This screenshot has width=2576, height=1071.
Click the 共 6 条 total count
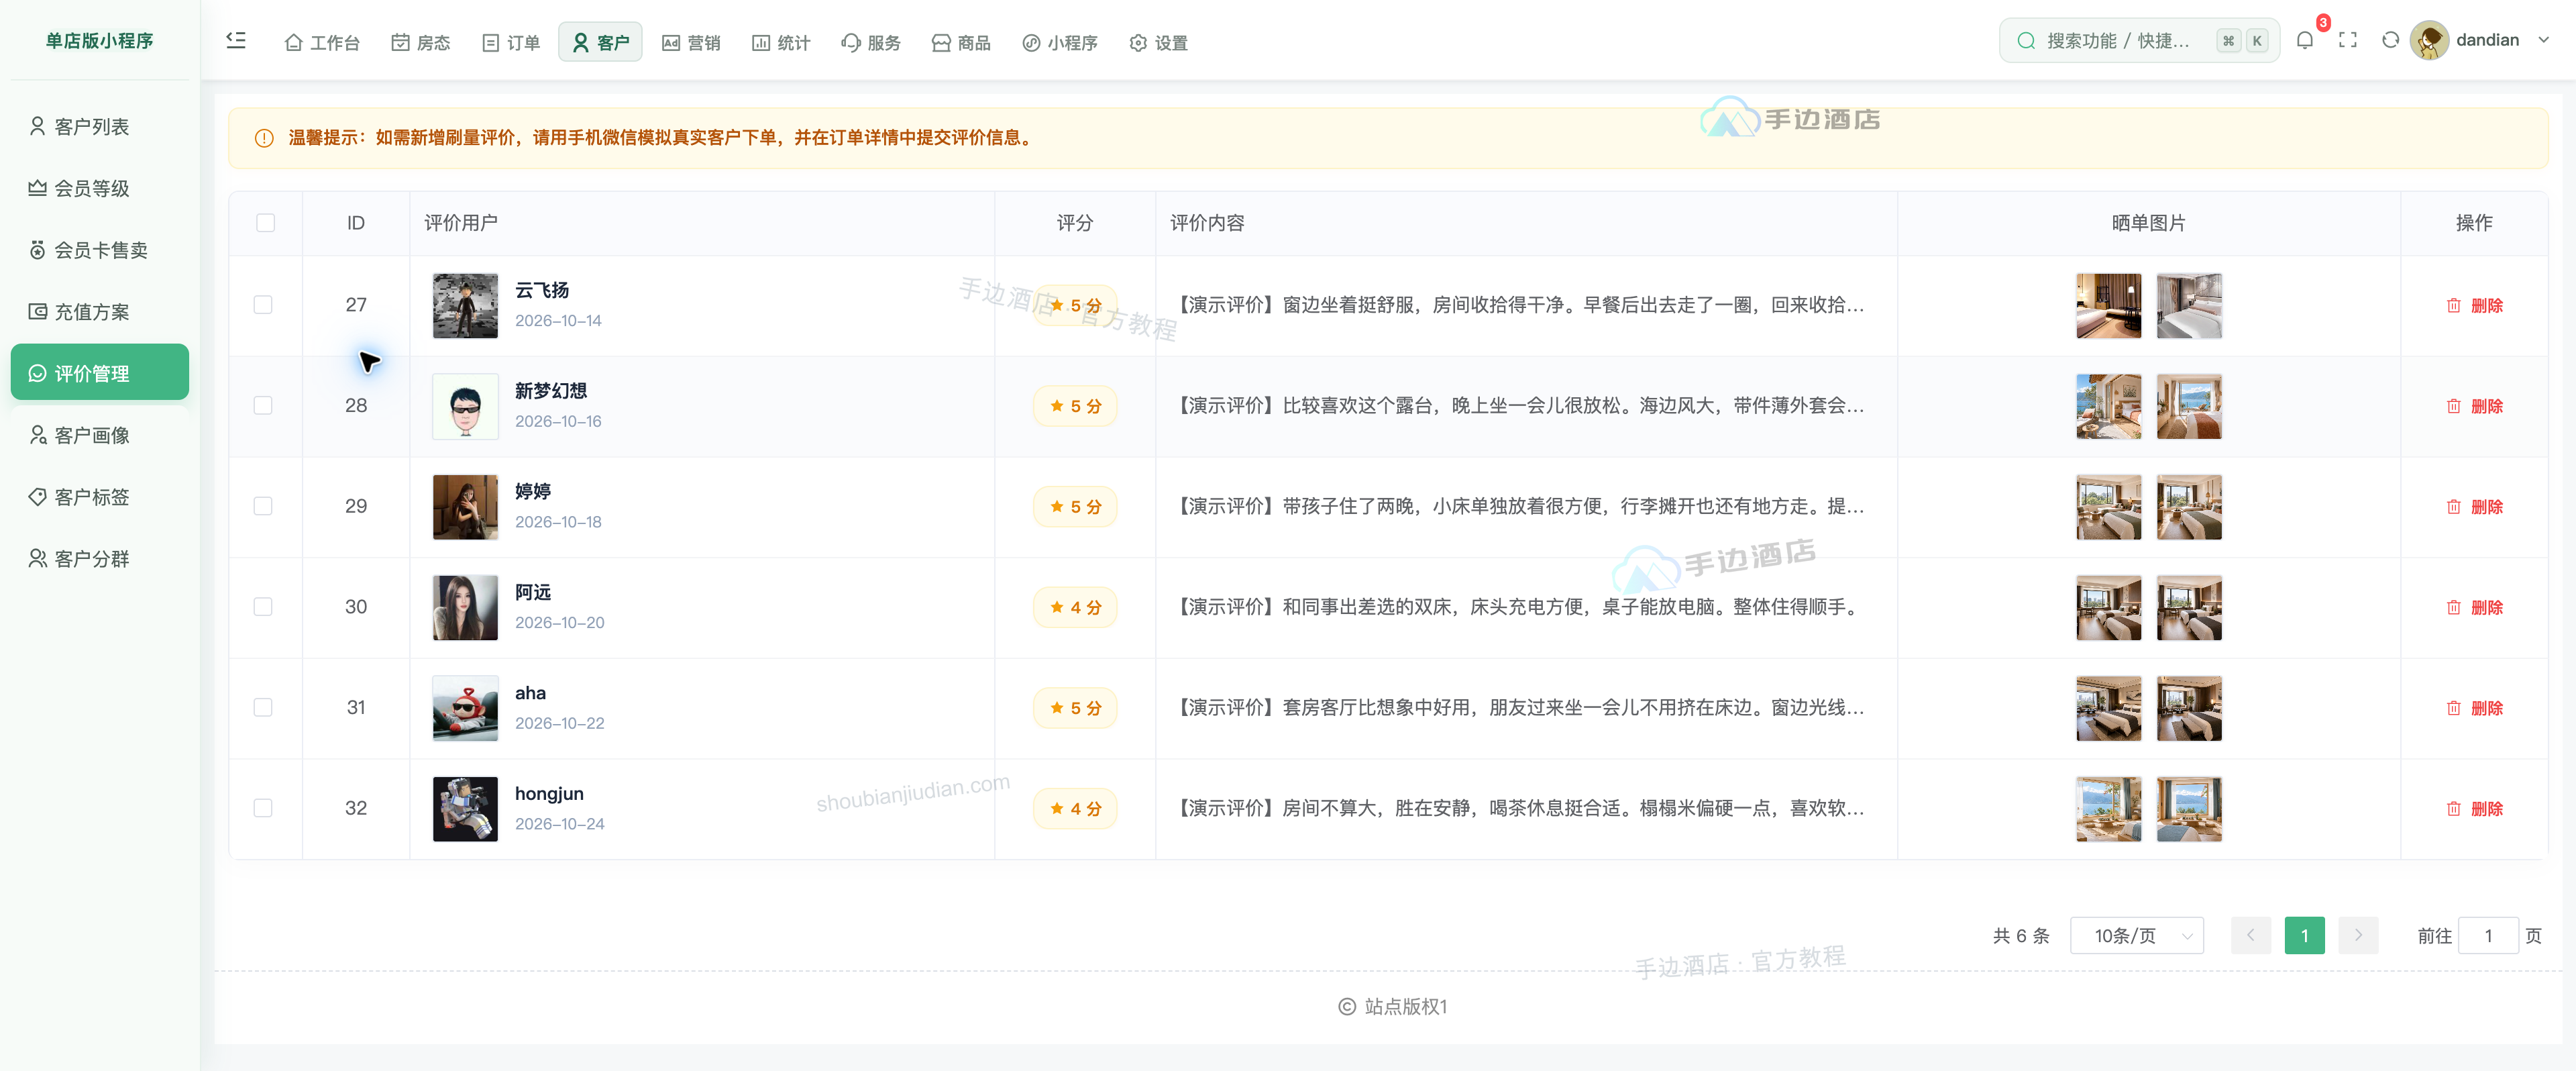point(2020,935)
